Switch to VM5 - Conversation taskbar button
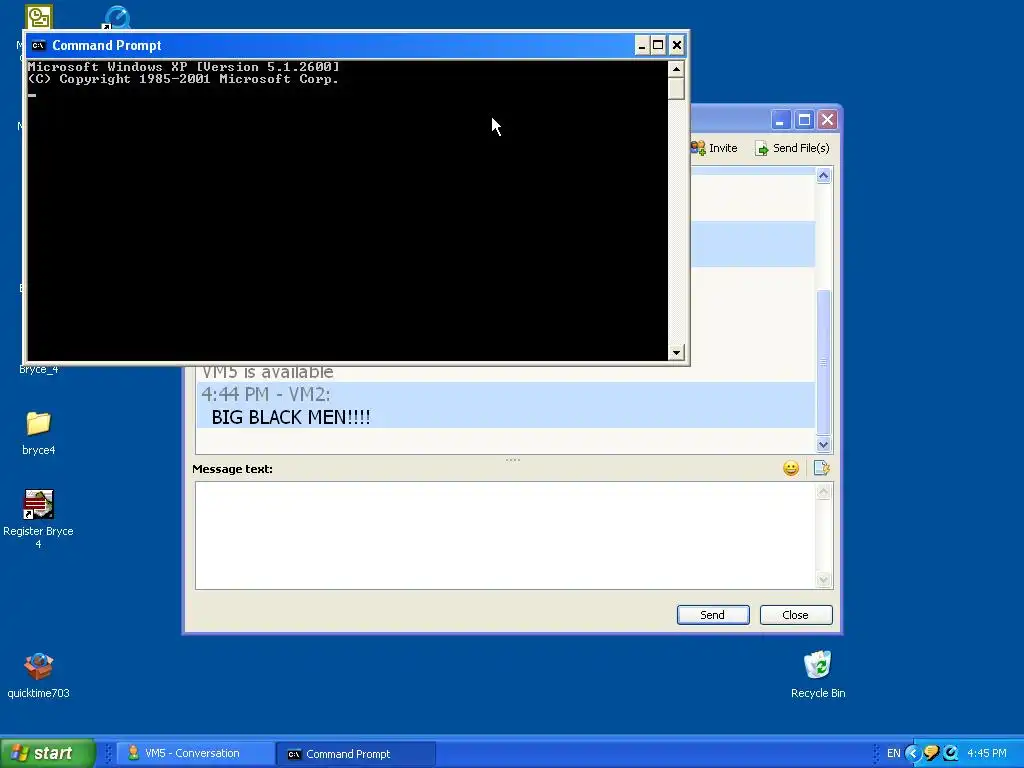 pyautogui.click(x=195, y=754)
